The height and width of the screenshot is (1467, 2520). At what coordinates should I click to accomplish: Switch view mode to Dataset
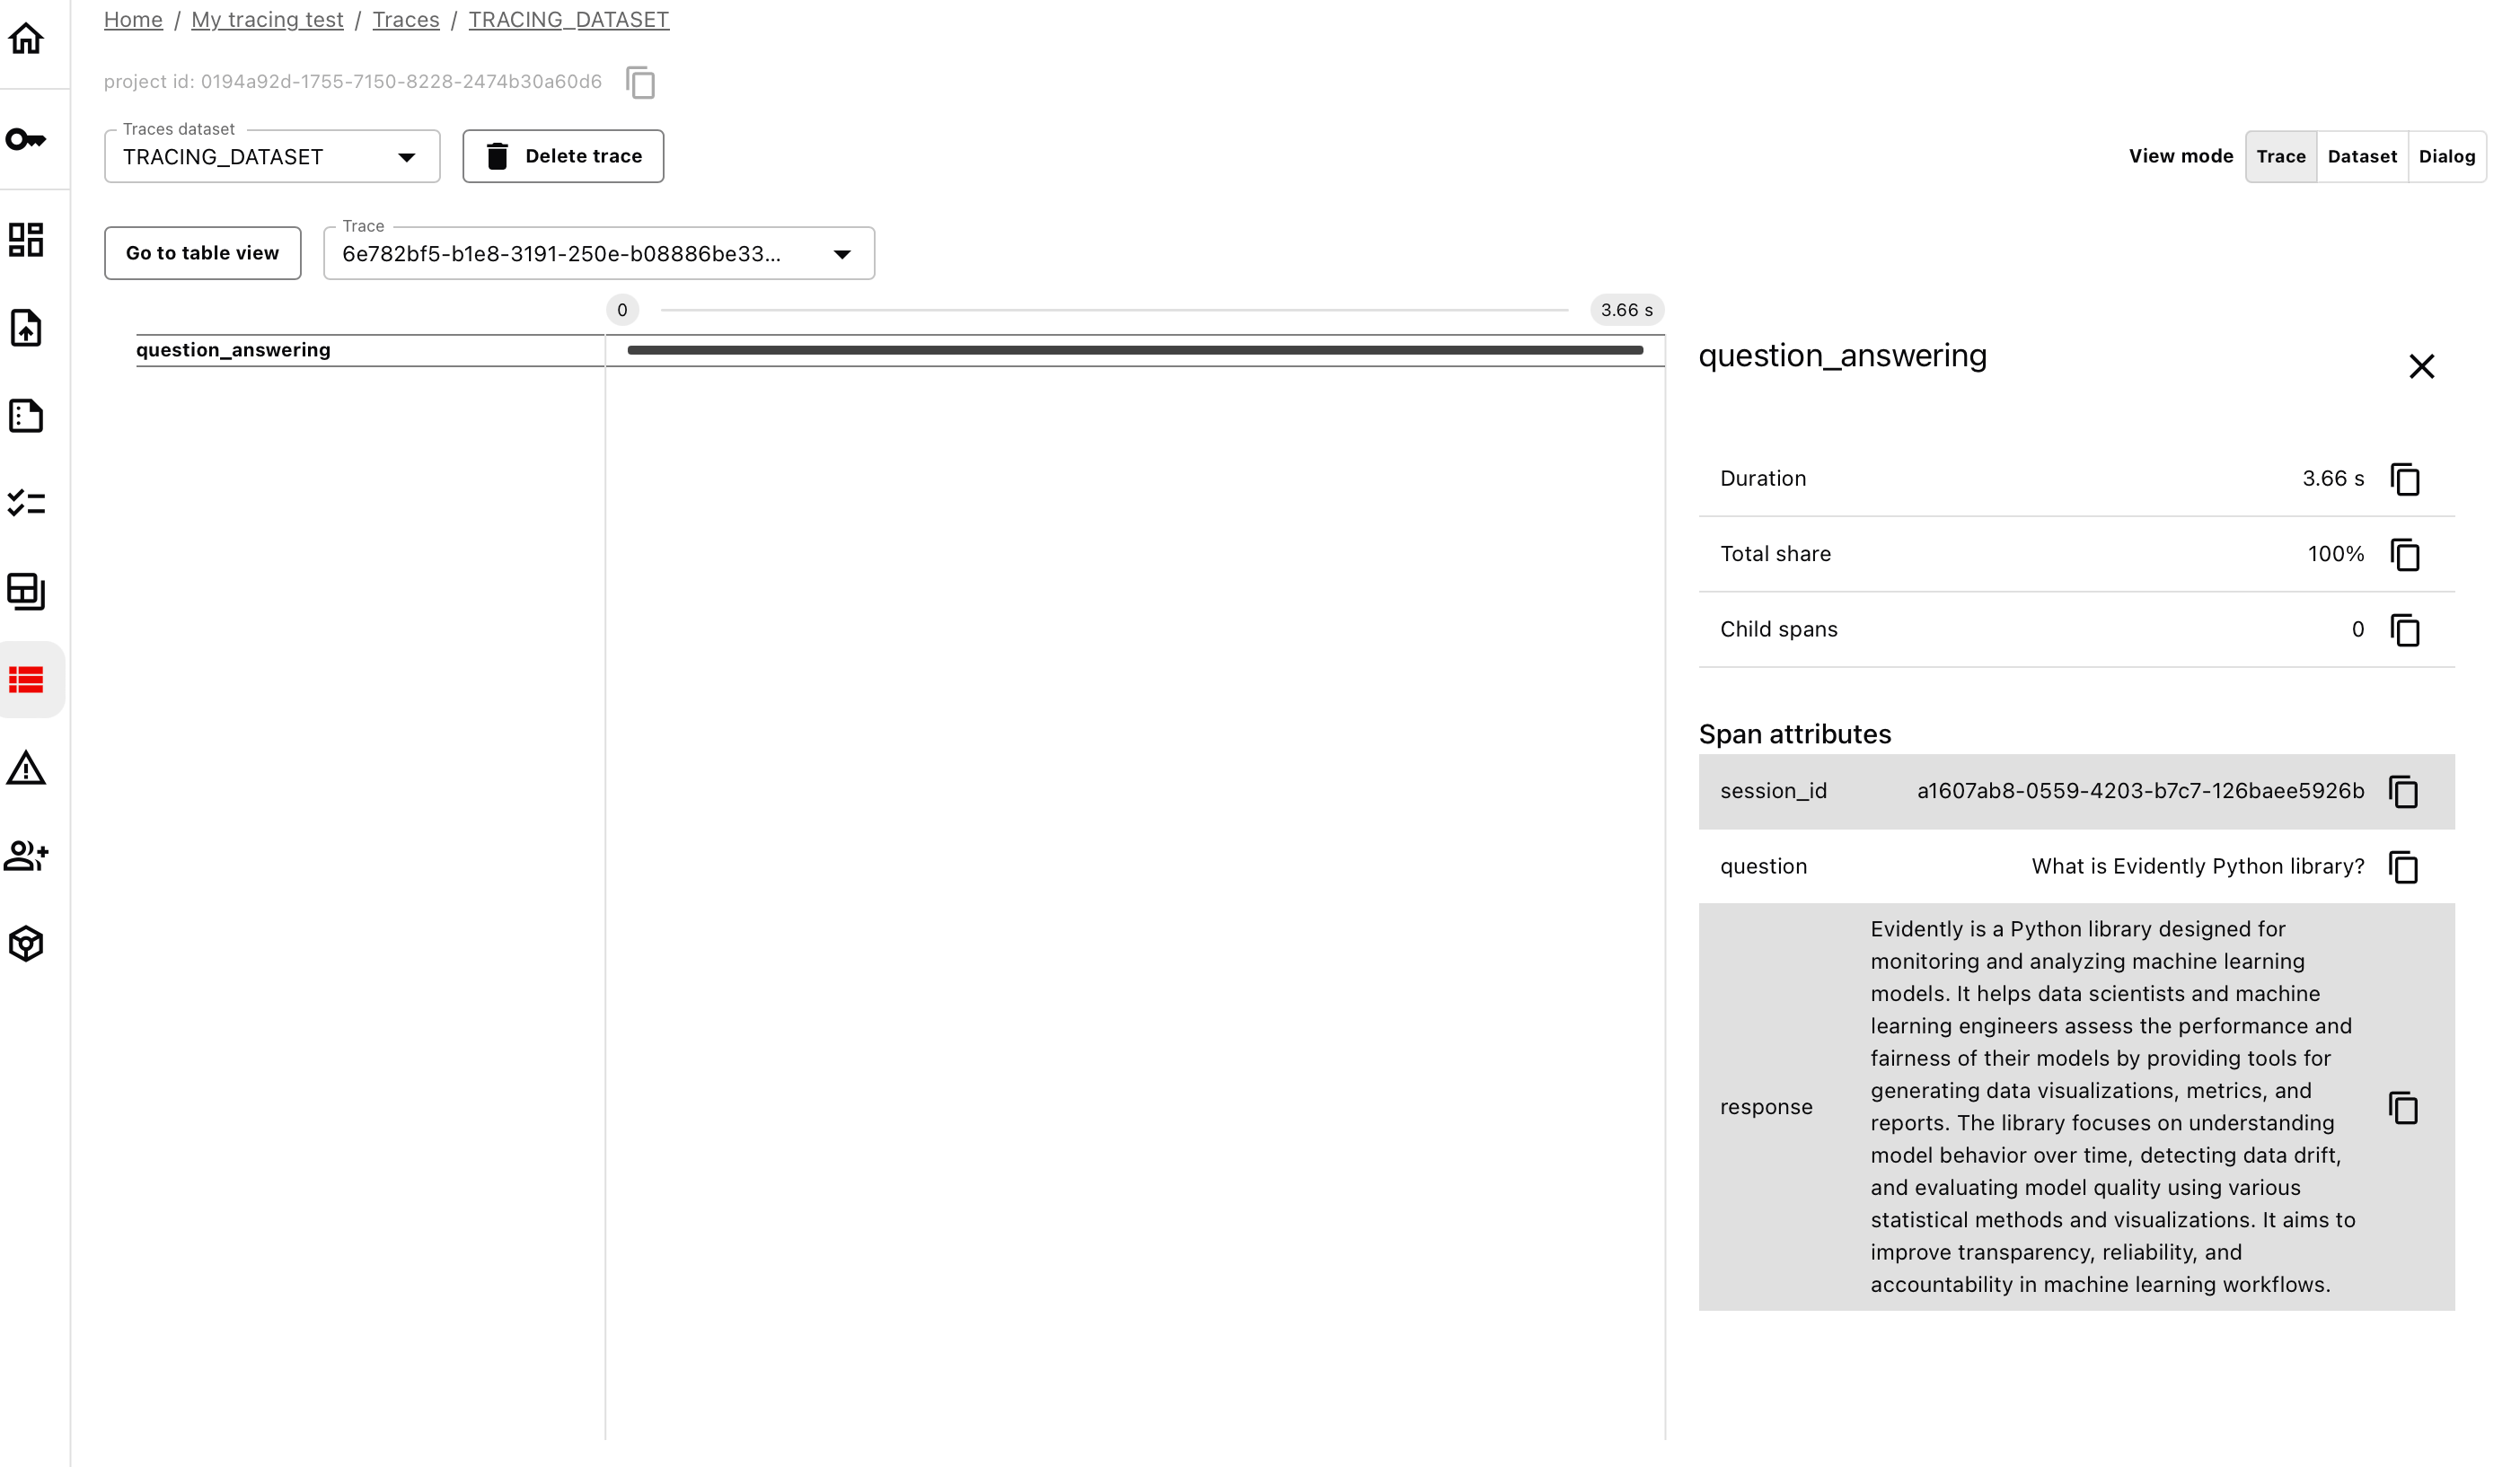(2361, 156)
